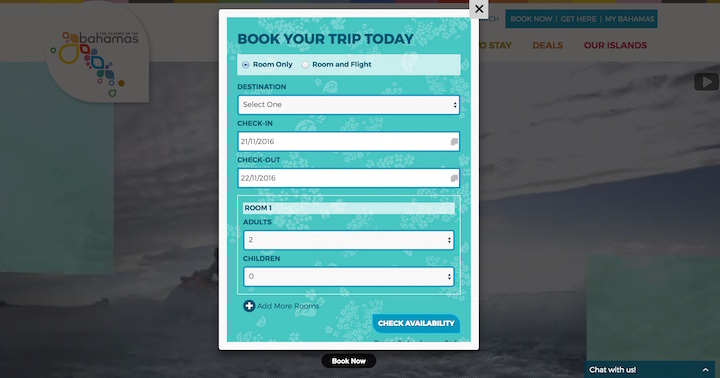Play the video via play icon
720x378 pixels.
point(706,82)
